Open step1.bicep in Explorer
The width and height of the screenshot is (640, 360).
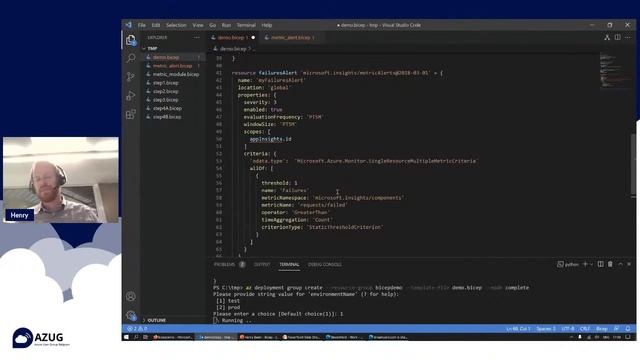(x=173, y=83)
